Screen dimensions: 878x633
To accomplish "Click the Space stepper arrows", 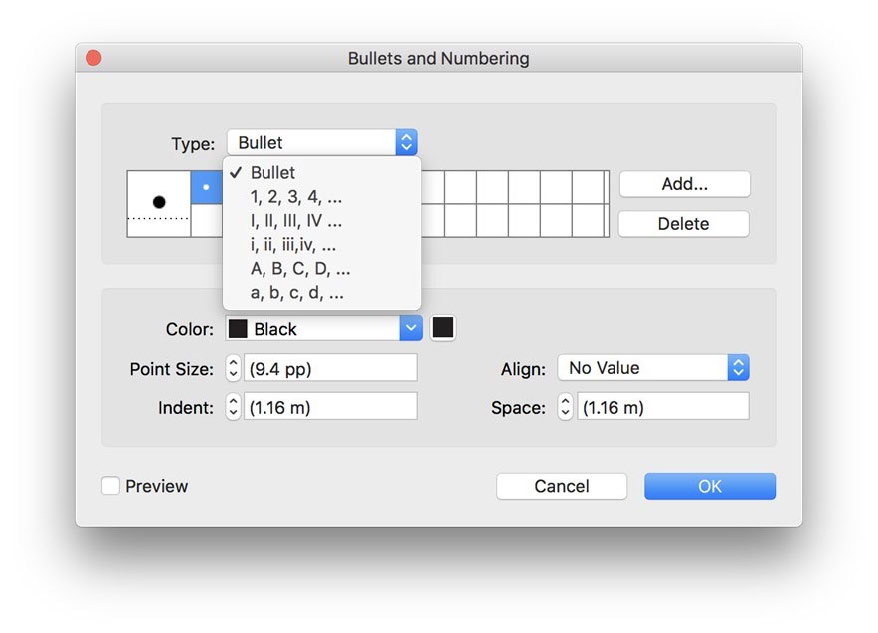I will click(x=565, y=407).
